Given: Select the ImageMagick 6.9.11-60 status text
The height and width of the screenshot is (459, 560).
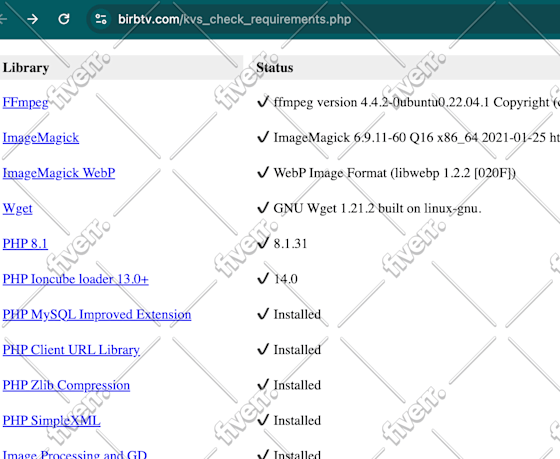Looking at the screenshot, I should click(x=416, y=138).
